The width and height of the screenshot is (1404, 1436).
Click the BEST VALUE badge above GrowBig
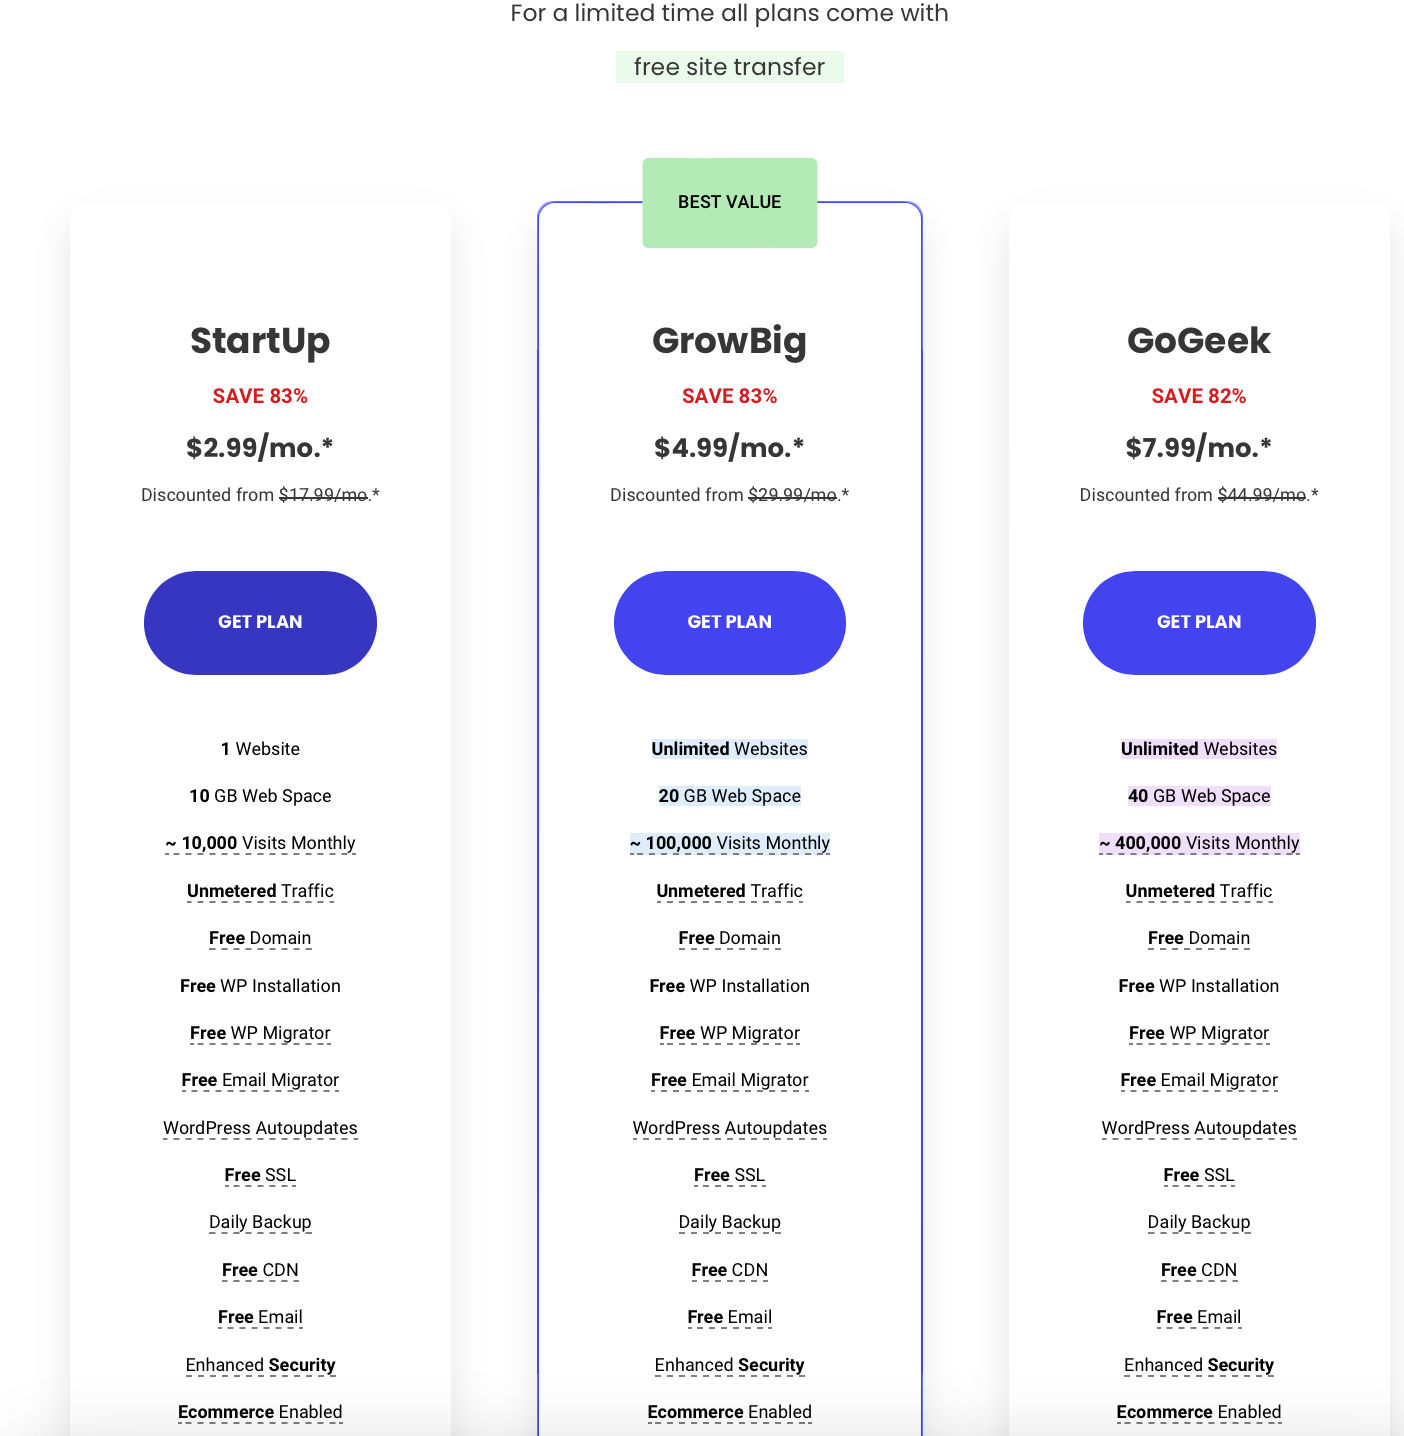pos(729,201)
